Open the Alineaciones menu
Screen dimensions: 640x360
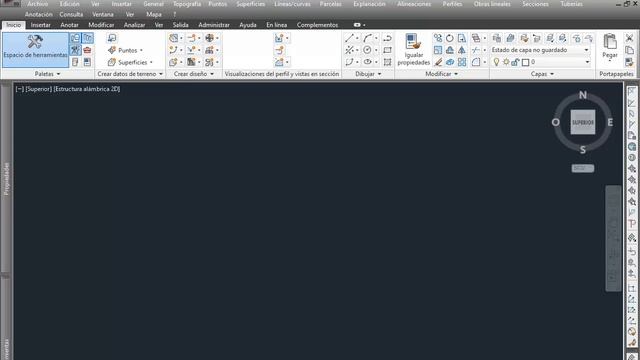click(x=414, y=4)
